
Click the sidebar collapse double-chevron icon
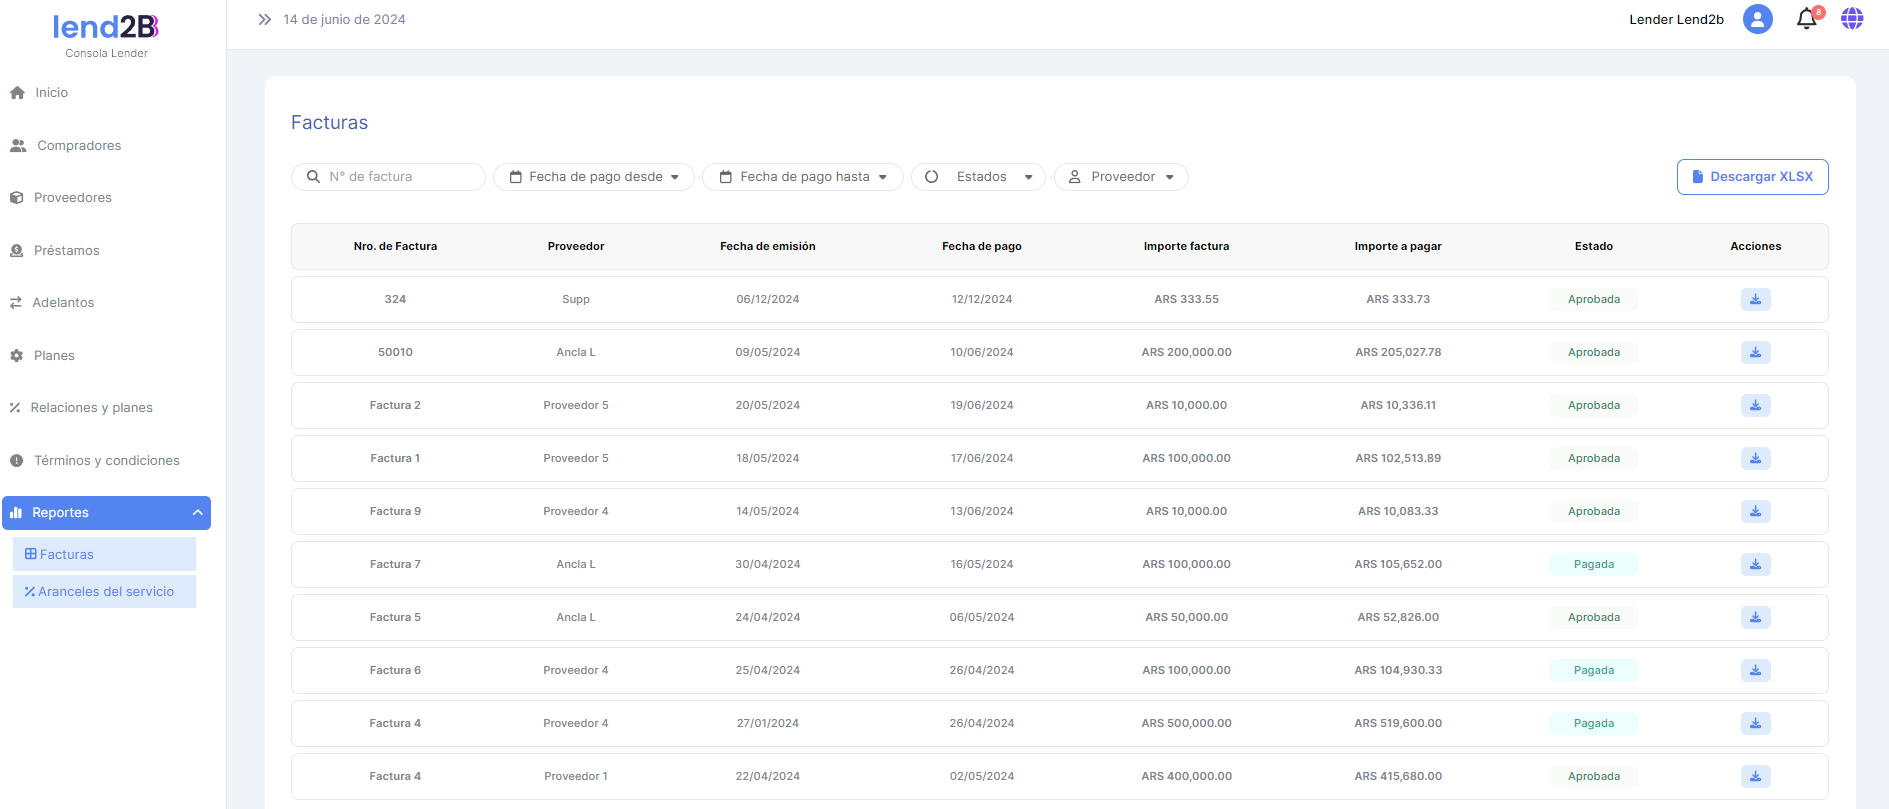click(x=264, y=19)
